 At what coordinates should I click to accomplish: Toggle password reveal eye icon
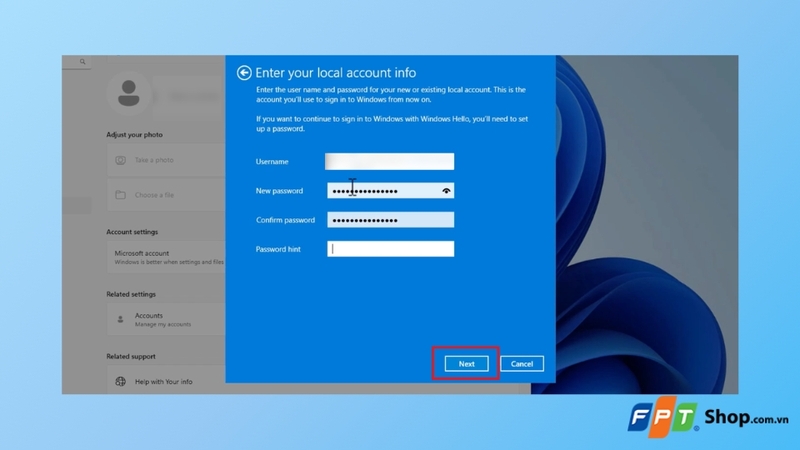coord(446,191)
